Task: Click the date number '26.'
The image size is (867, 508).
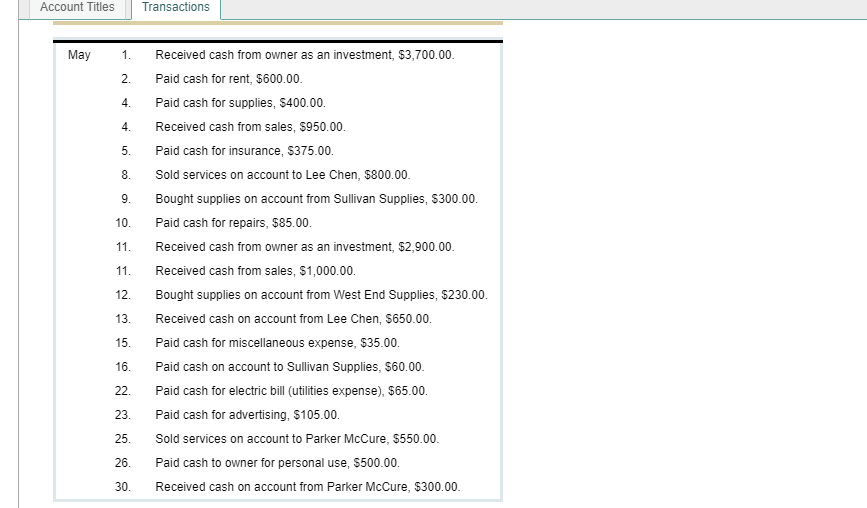Action: pos(123,463)
